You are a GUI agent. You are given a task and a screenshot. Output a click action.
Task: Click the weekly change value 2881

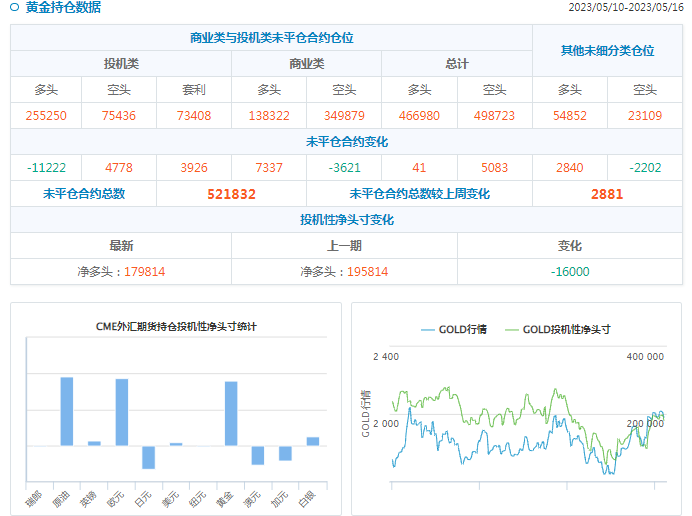click(606, 194)
